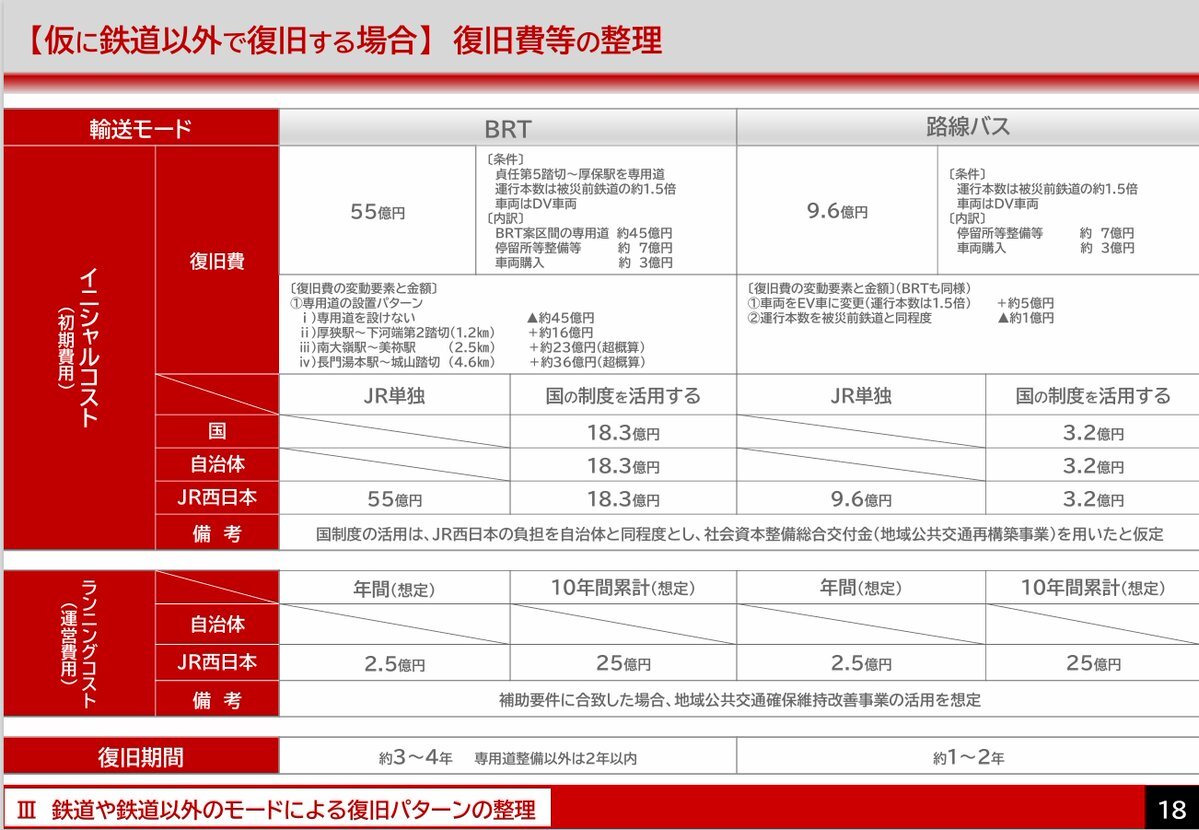Select the 復旧費 row label
The height and width of the screenshot is (830, 1199).
click(x=217, y=261)
